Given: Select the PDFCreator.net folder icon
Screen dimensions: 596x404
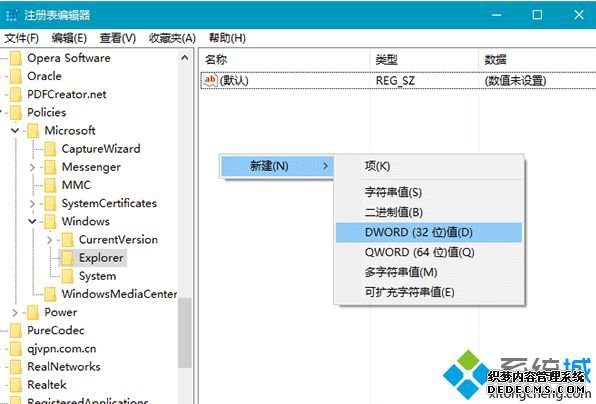Looking at the screenshot, I should [16, 95].
